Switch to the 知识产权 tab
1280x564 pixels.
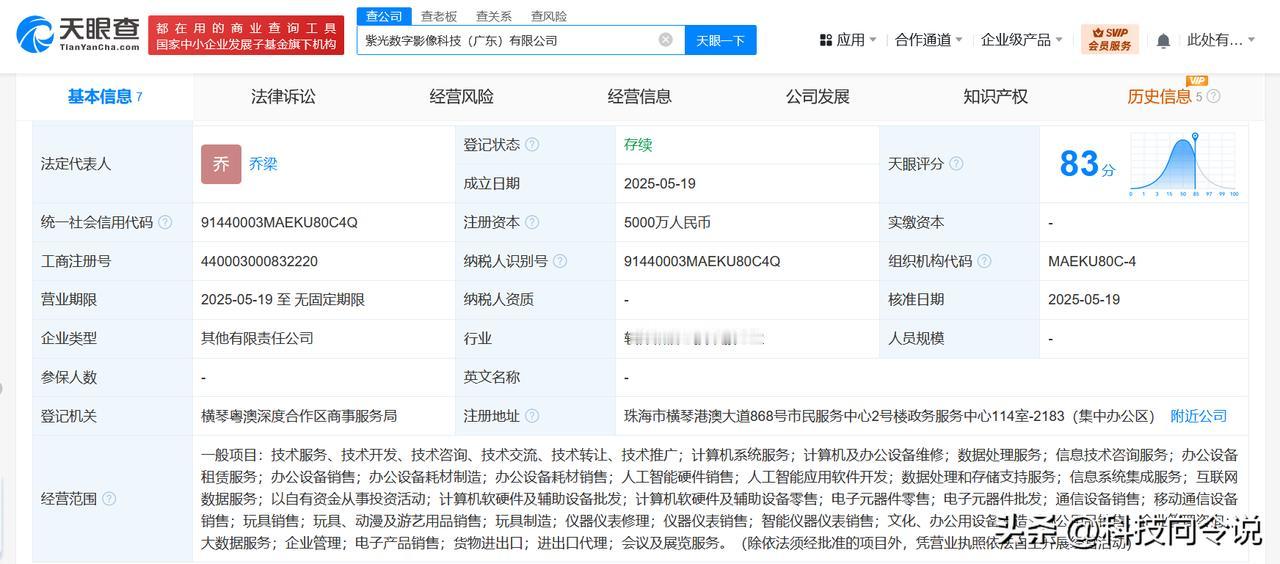pyautogui.click(x=995, y=97)
